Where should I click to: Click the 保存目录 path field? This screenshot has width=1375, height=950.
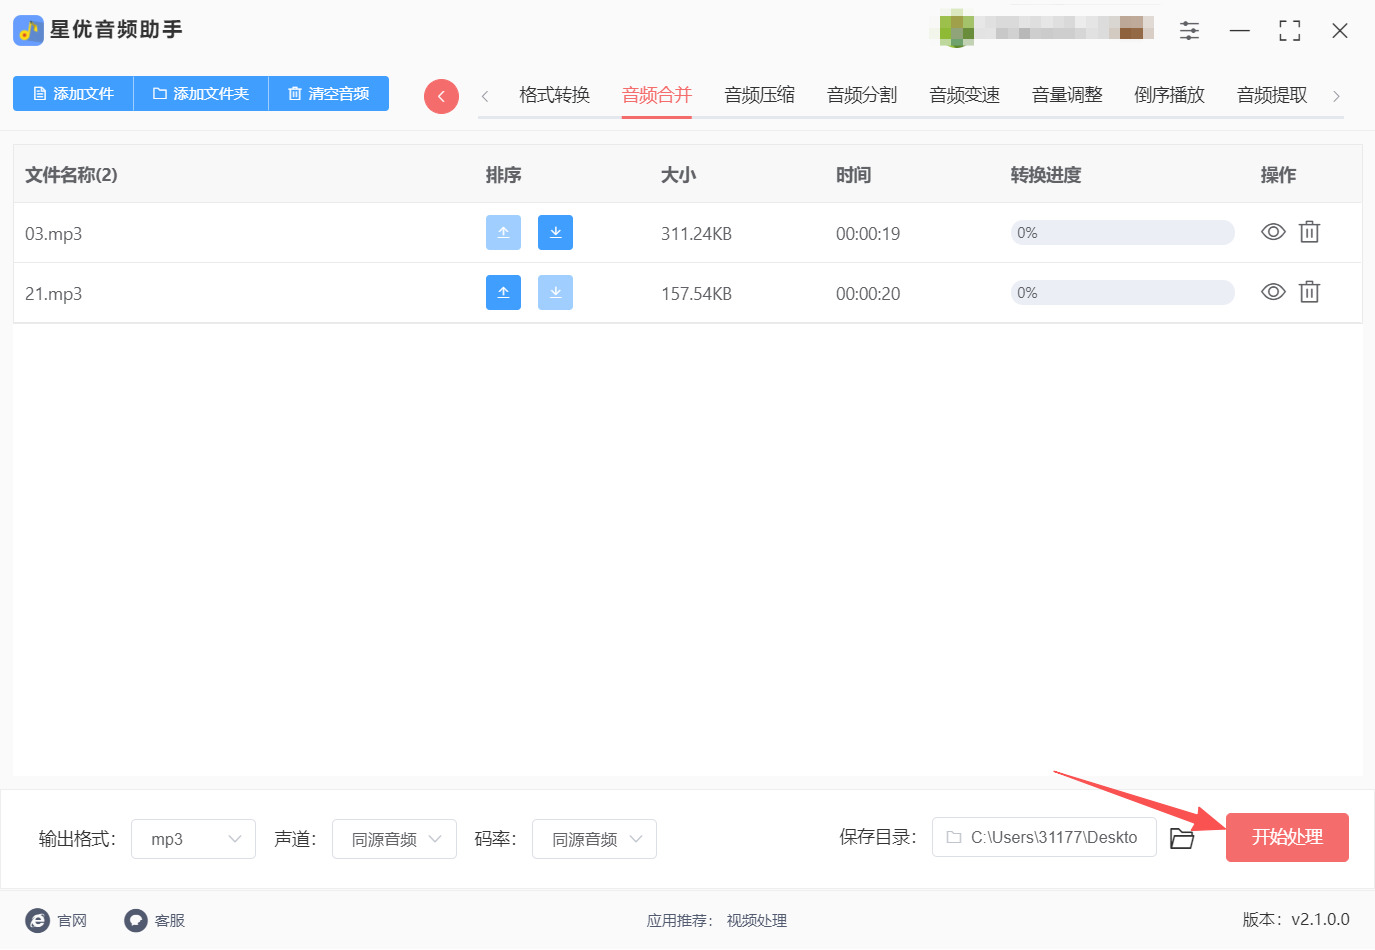[x=1044, y=837]
